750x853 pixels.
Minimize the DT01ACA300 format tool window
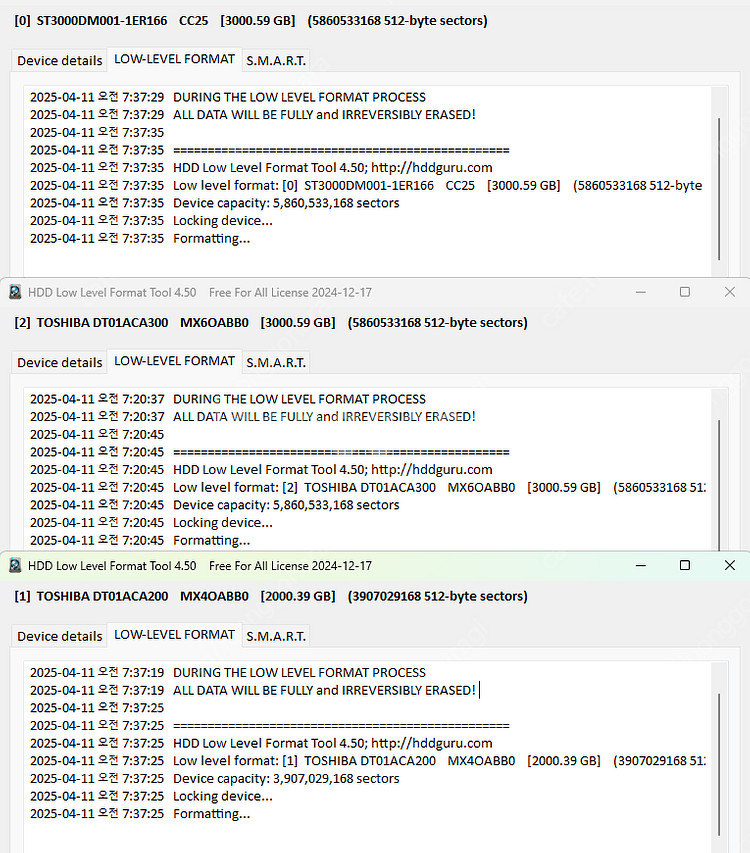[641, 292]
